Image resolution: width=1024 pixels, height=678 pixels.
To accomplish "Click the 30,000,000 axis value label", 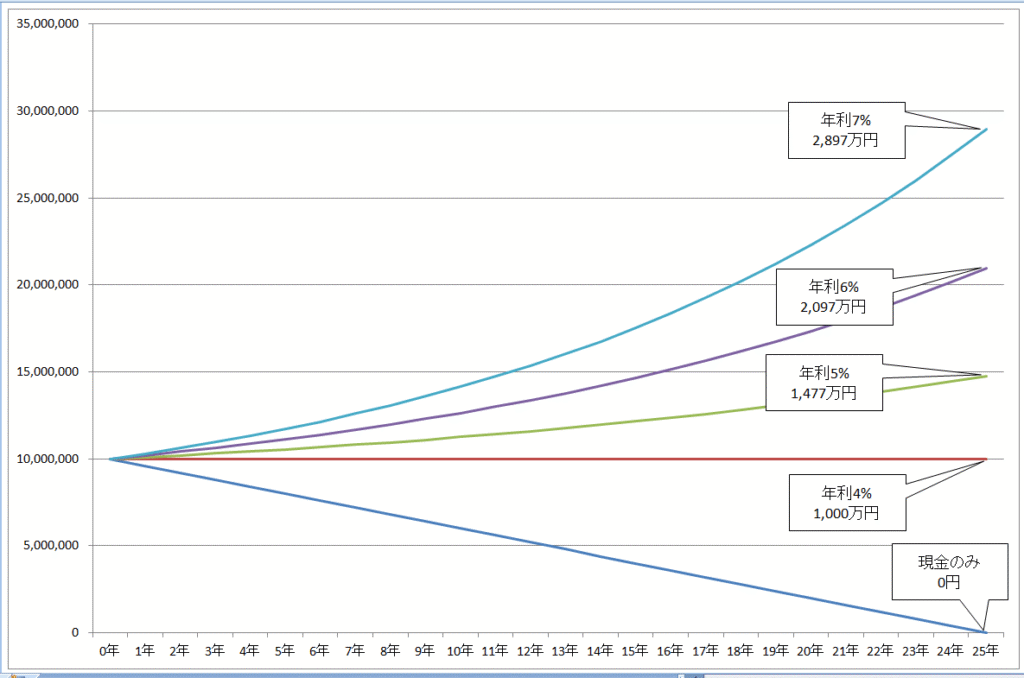I will coord(45,111).
